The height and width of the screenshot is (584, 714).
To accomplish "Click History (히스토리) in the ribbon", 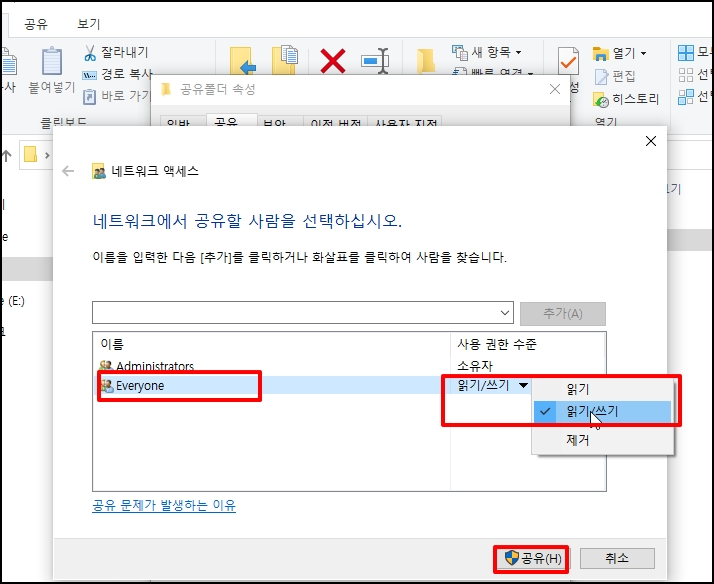I will (x=626, y=99).
